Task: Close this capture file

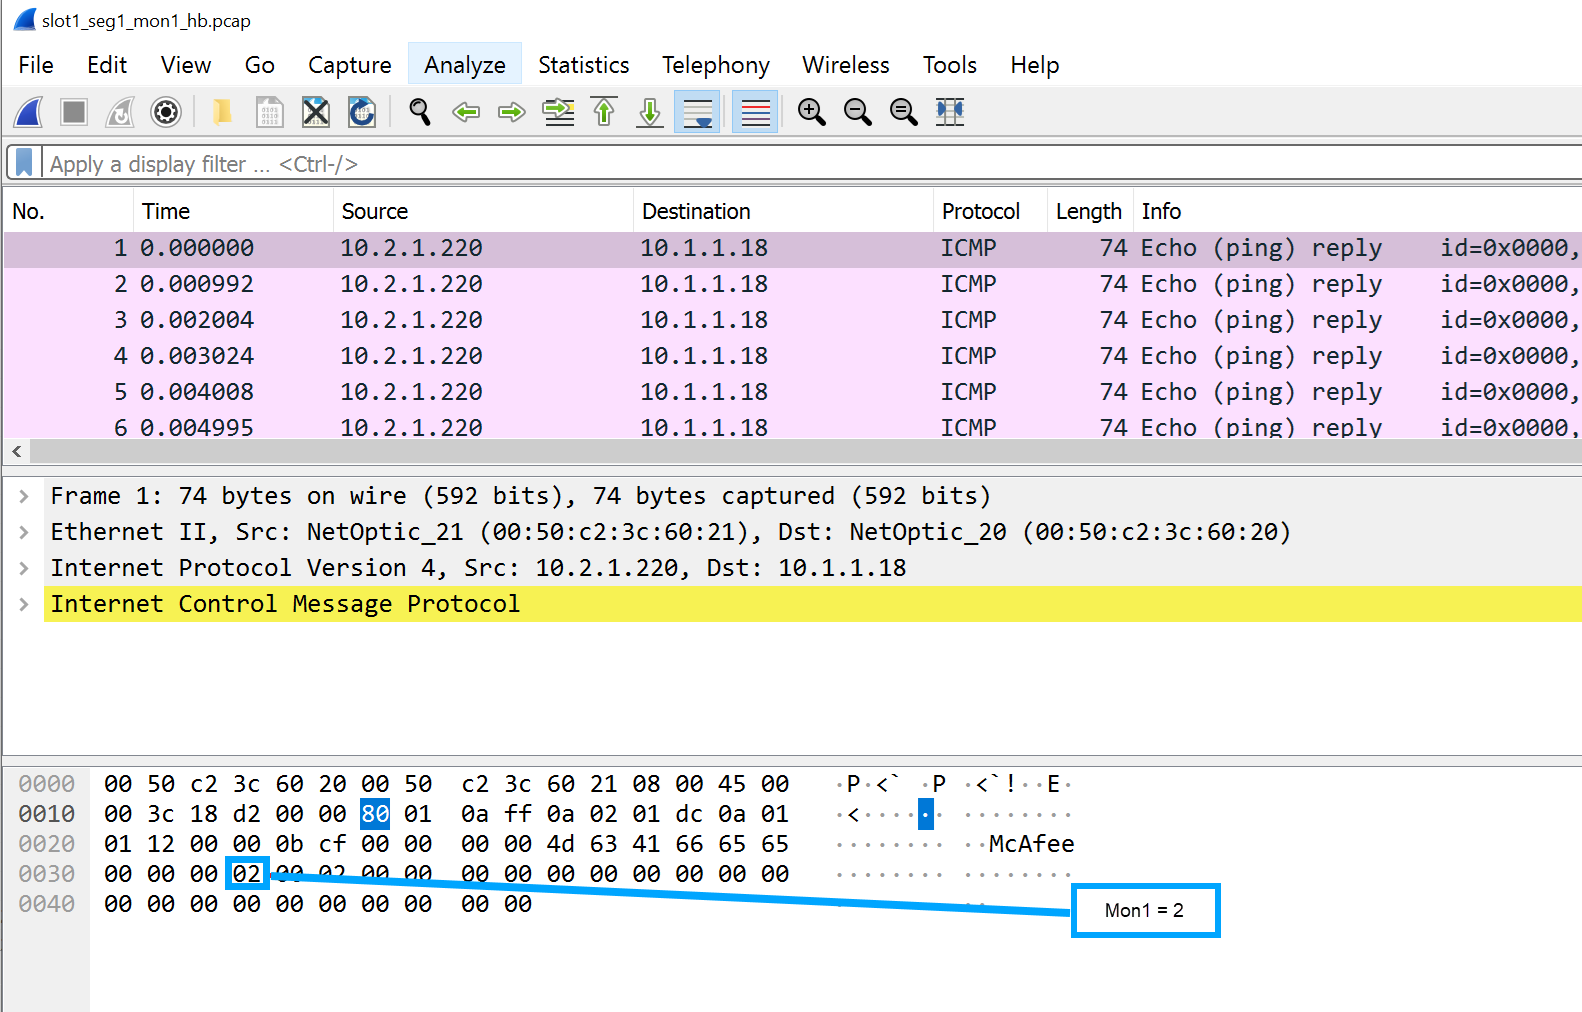Action: [316, 112]
